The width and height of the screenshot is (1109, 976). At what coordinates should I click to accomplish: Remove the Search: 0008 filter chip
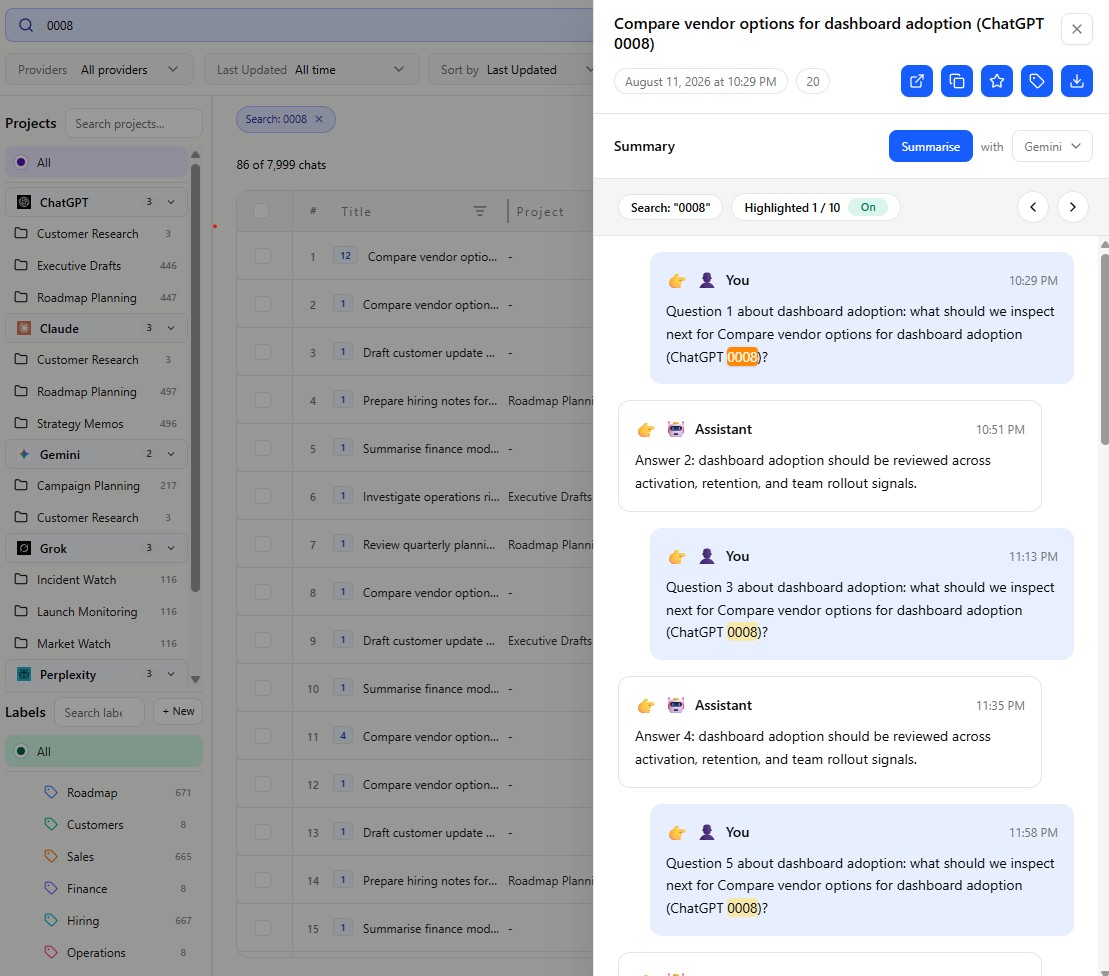click(319, 119)
